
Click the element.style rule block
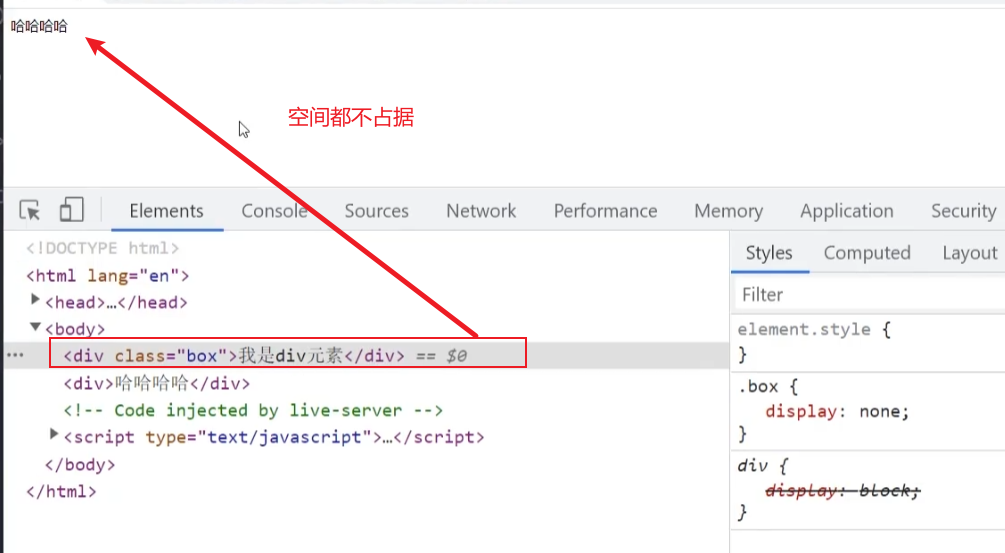(x=868, y=342)
